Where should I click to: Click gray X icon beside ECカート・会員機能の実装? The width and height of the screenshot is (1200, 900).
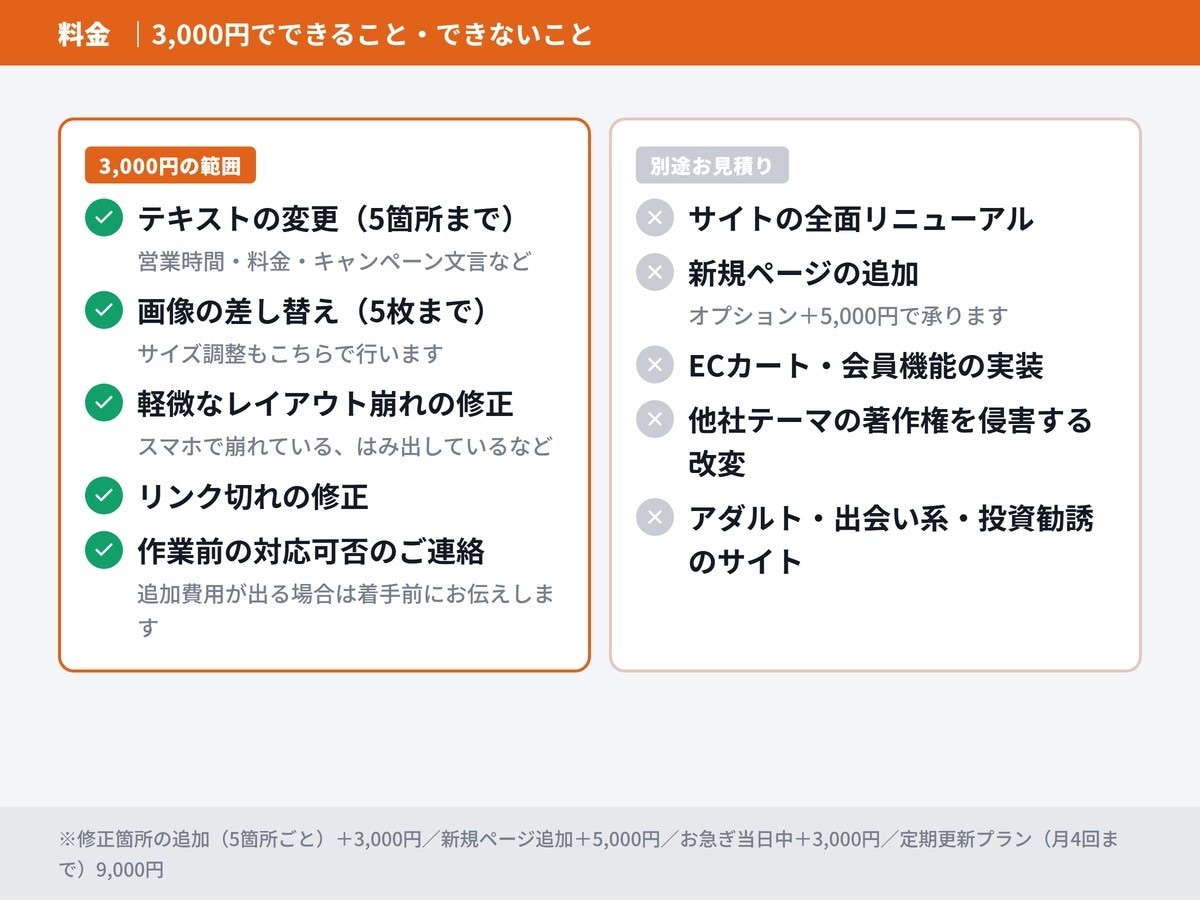655,365
